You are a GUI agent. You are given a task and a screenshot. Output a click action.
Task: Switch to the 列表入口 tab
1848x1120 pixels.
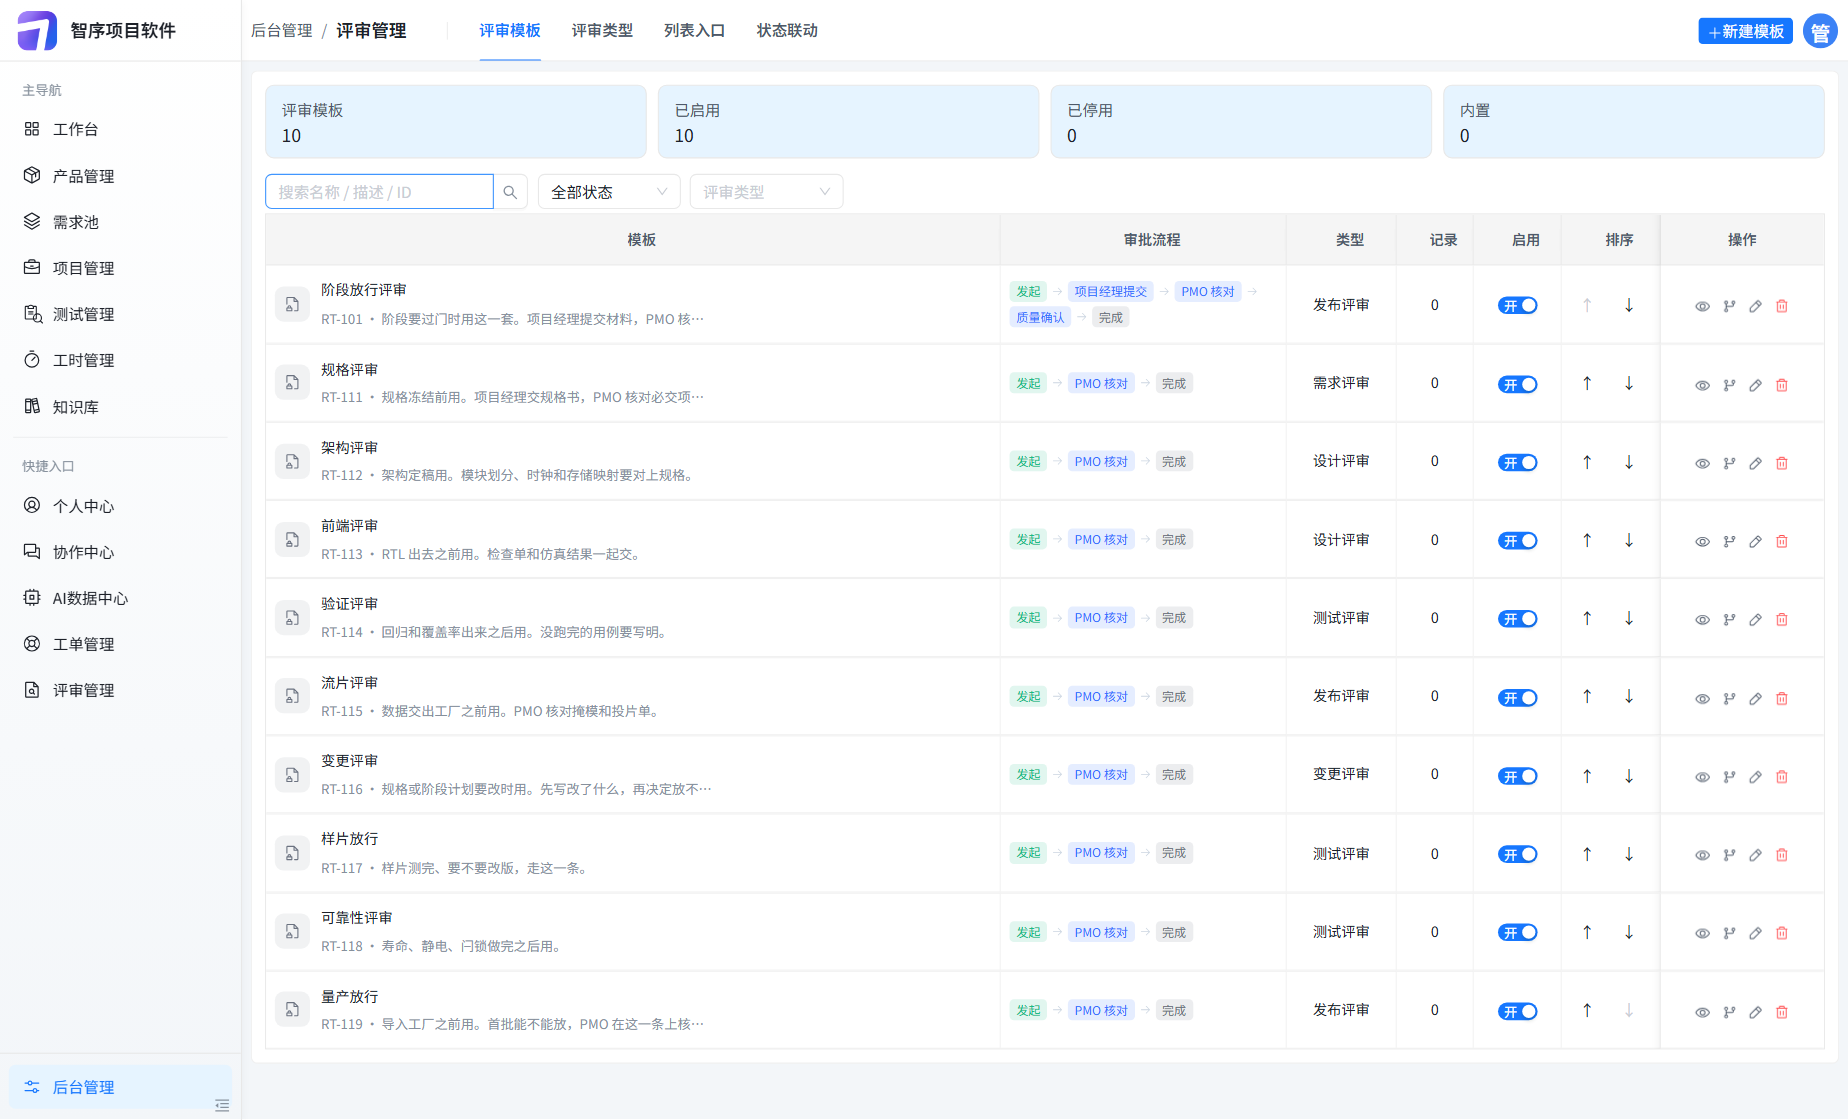click(694, 31)
